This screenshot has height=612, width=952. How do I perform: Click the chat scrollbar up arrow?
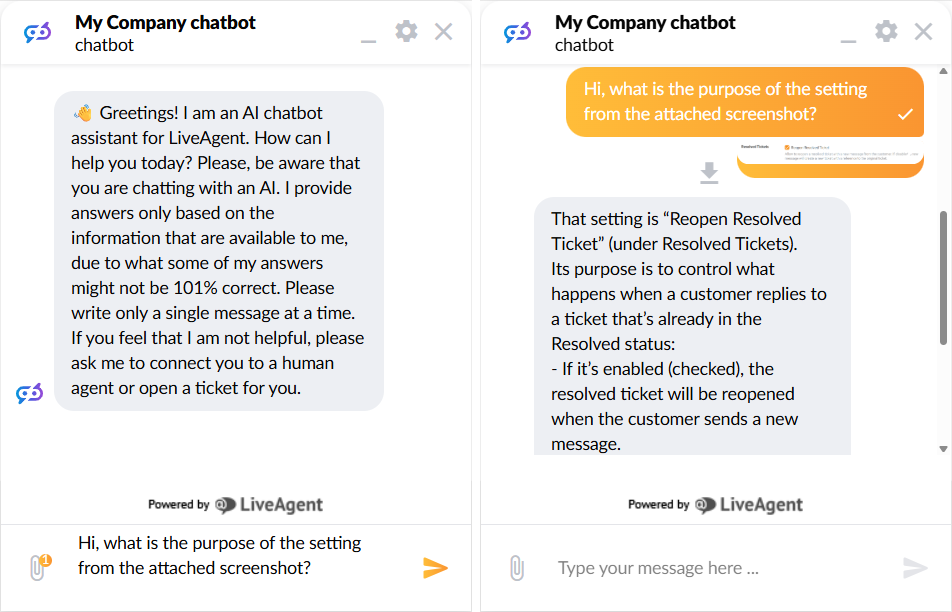point(942,73)
